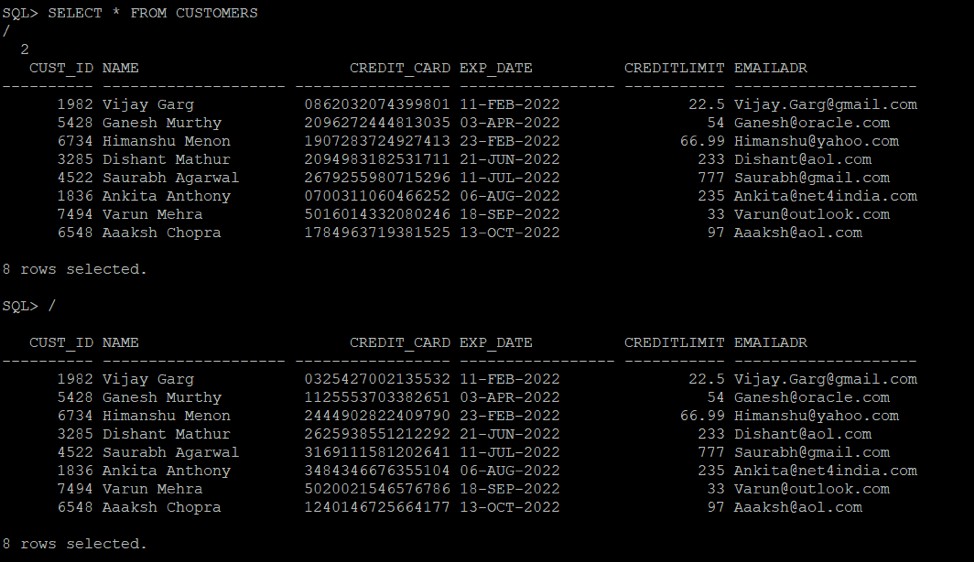
Task: Click the CREDIT_CARD header in the second result
Action: coord(400,342)
